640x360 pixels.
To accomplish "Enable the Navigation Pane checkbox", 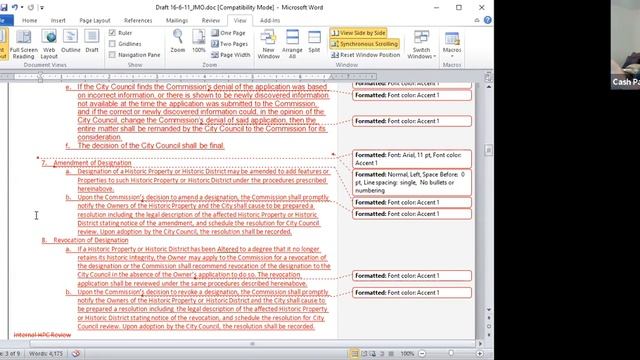I will pos(112,55).
